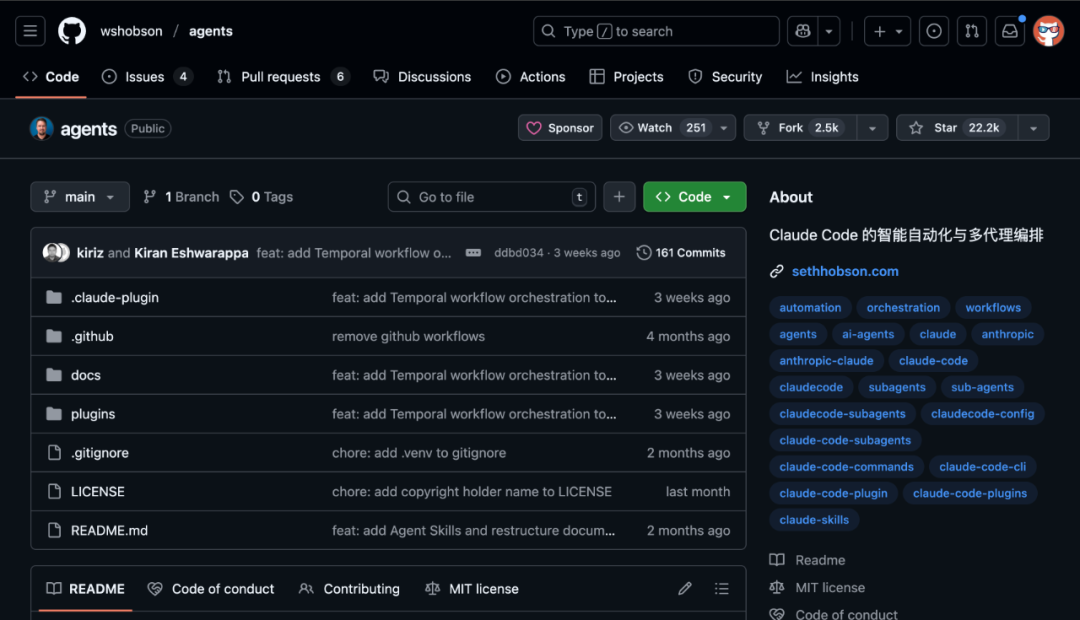Click the add file plus button

(619, 197)
